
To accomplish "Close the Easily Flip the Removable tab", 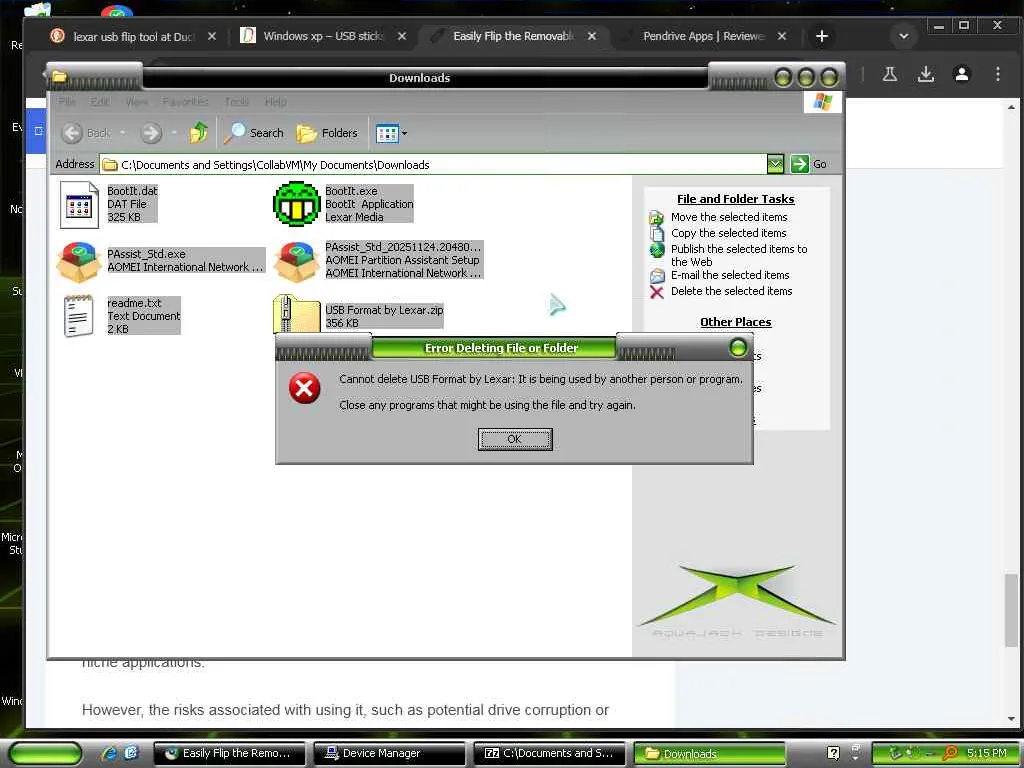I will click(592, 37).
